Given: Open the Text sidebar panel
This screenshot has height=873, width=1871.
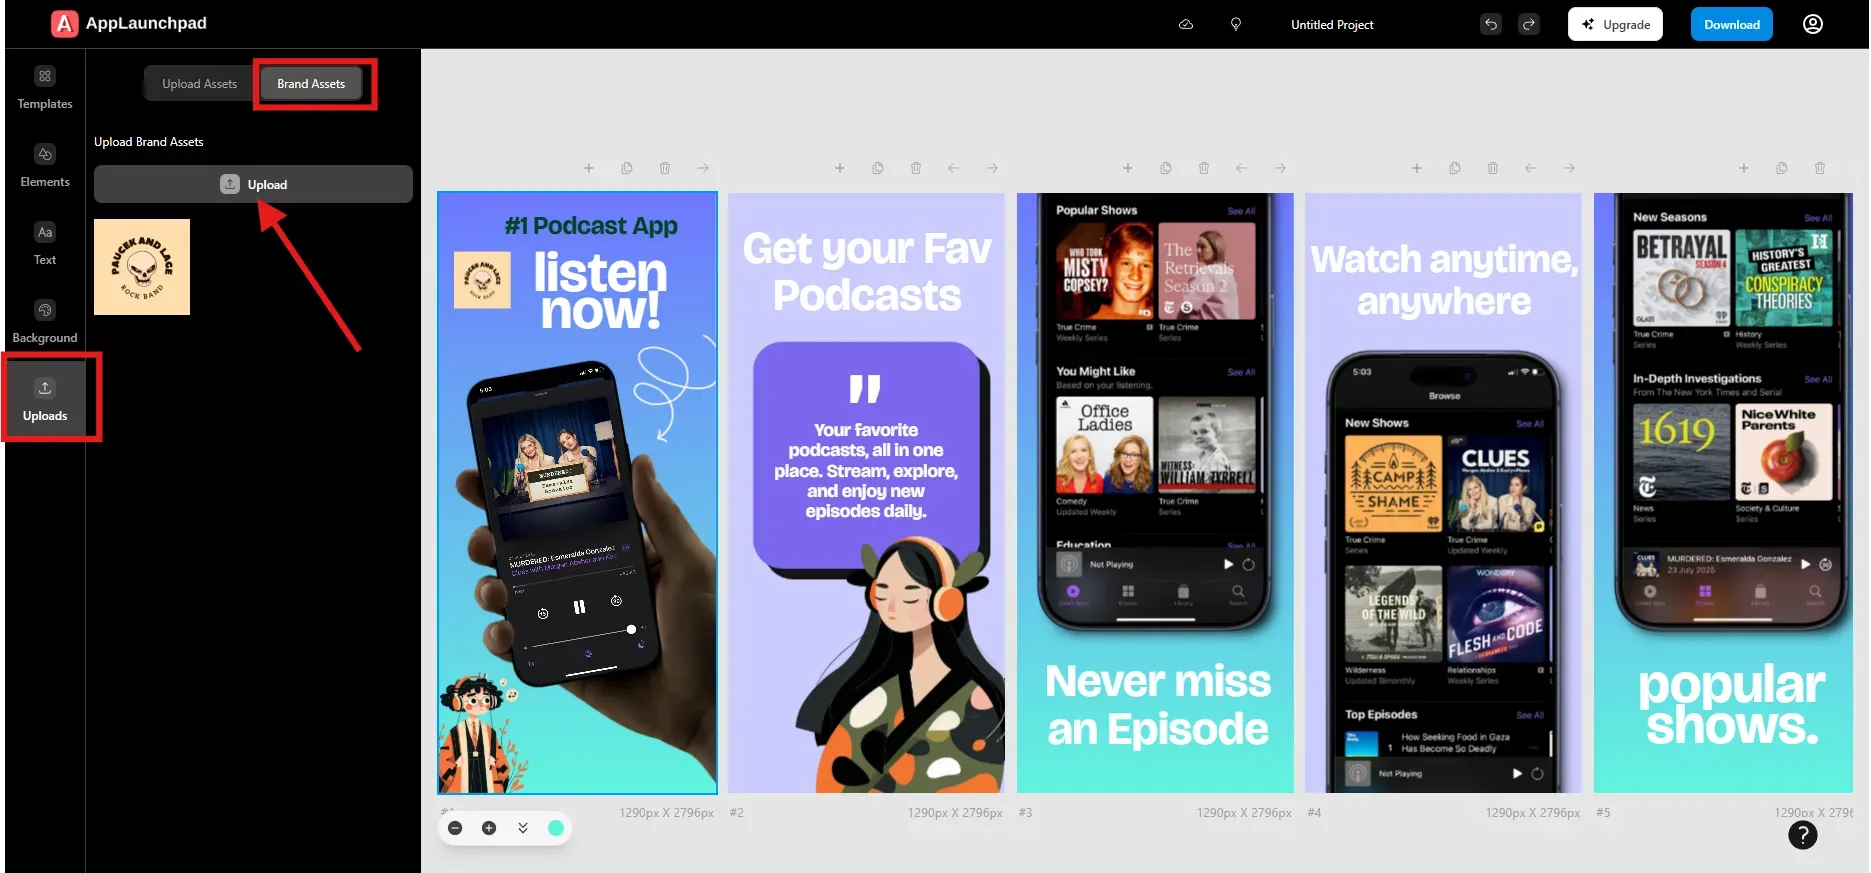Looking at the screenshot, I should [x=45, y=244].
